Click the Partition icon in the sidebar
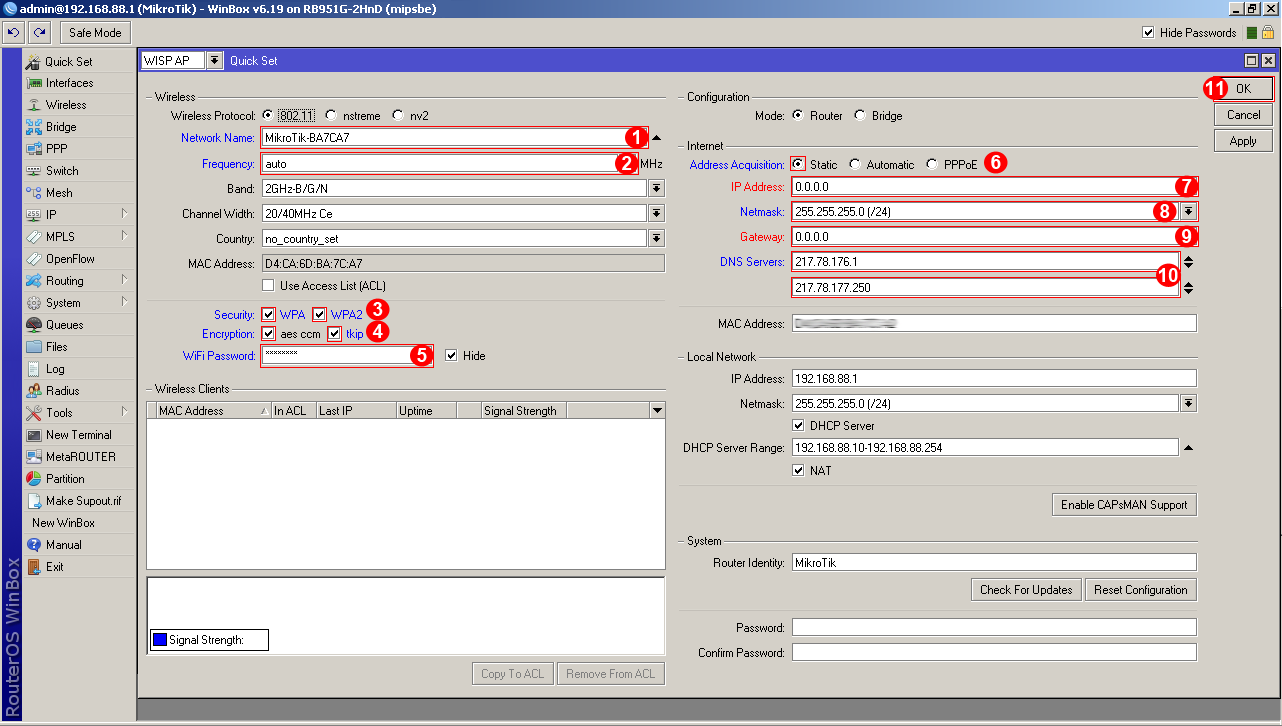 click(x=34, y=479)
